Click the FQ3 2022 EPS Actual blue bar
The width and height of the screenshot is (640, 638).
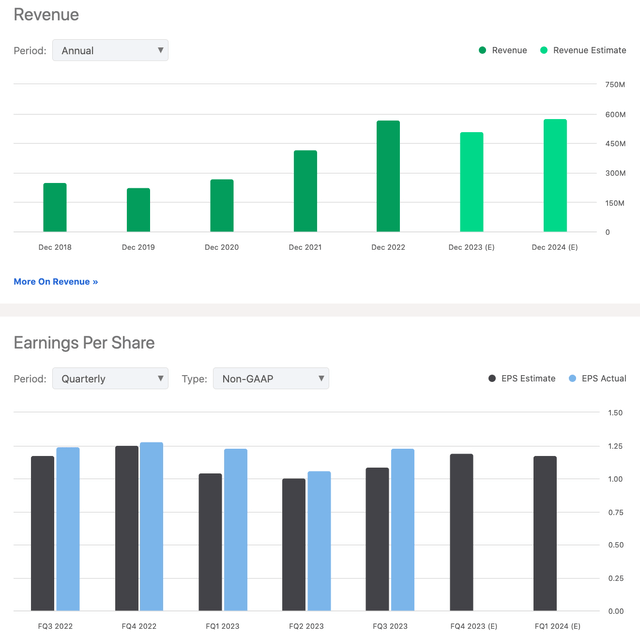click(68, 530)
